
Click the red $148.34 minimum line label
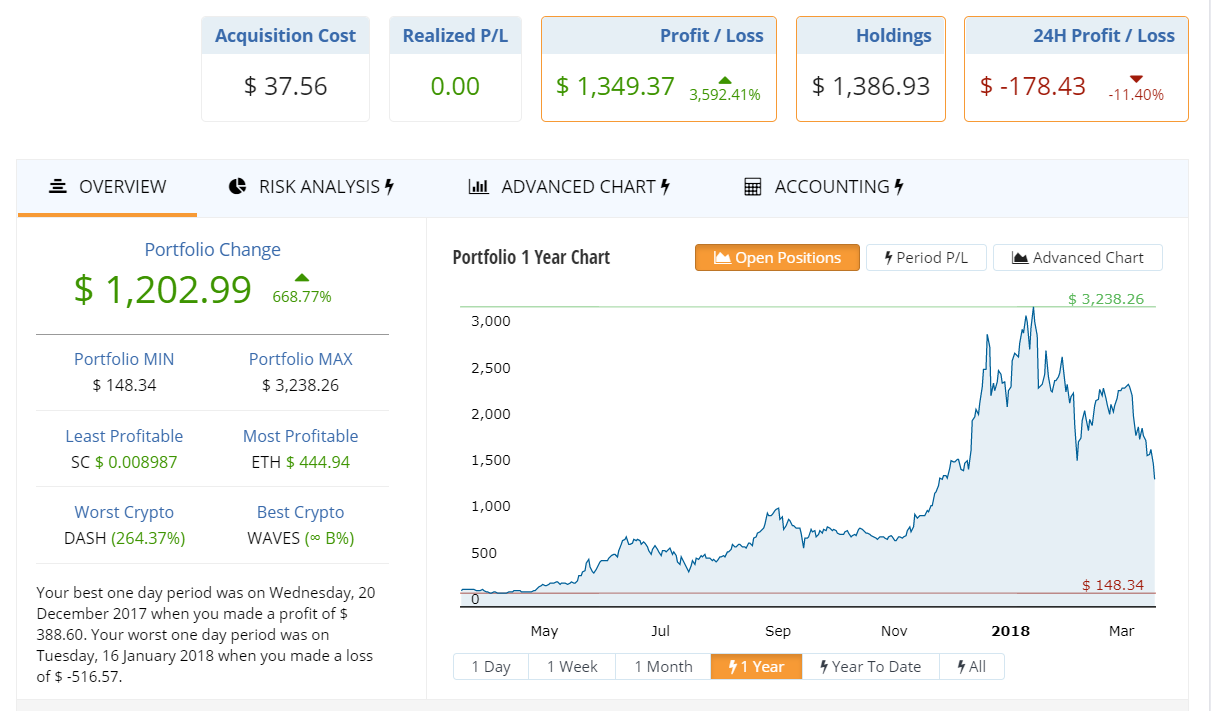pyautogui.click(x=1112, y=585)
